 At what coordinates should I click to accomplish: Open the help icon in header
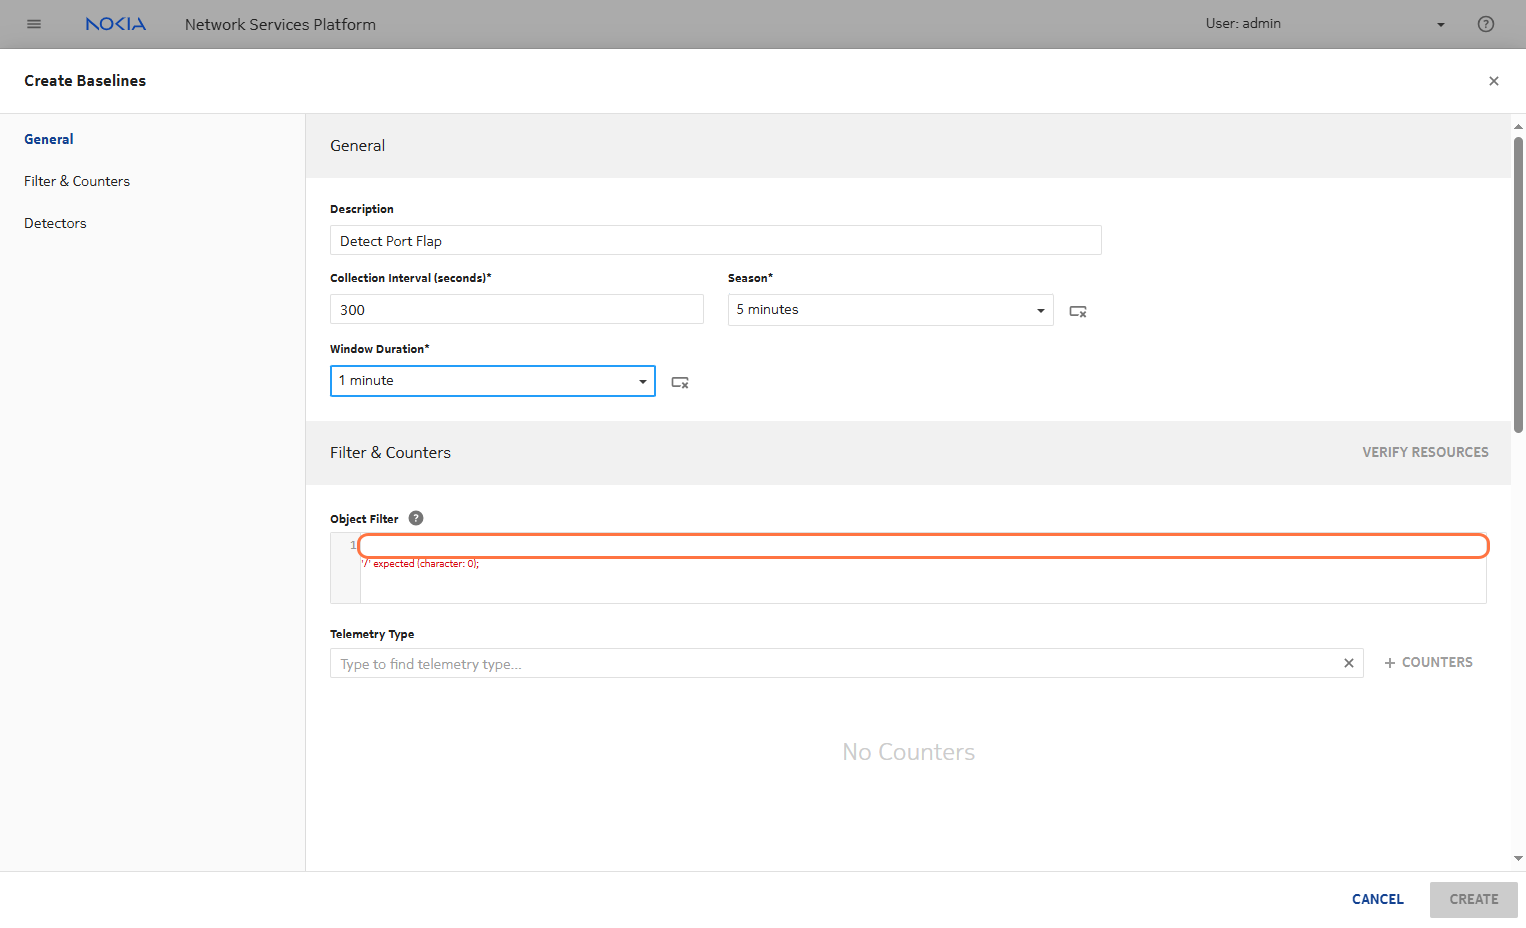(1485, 24)
